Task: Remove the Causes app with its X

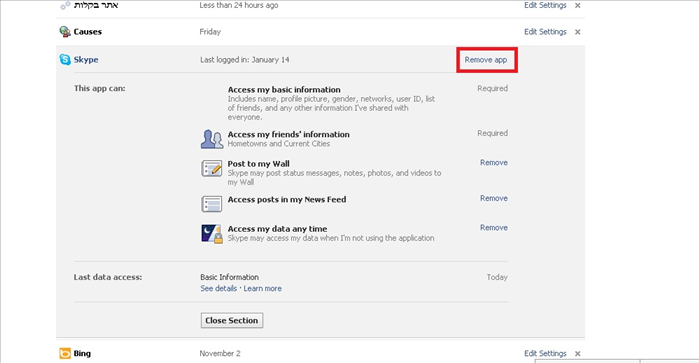Action: [577, 32]
